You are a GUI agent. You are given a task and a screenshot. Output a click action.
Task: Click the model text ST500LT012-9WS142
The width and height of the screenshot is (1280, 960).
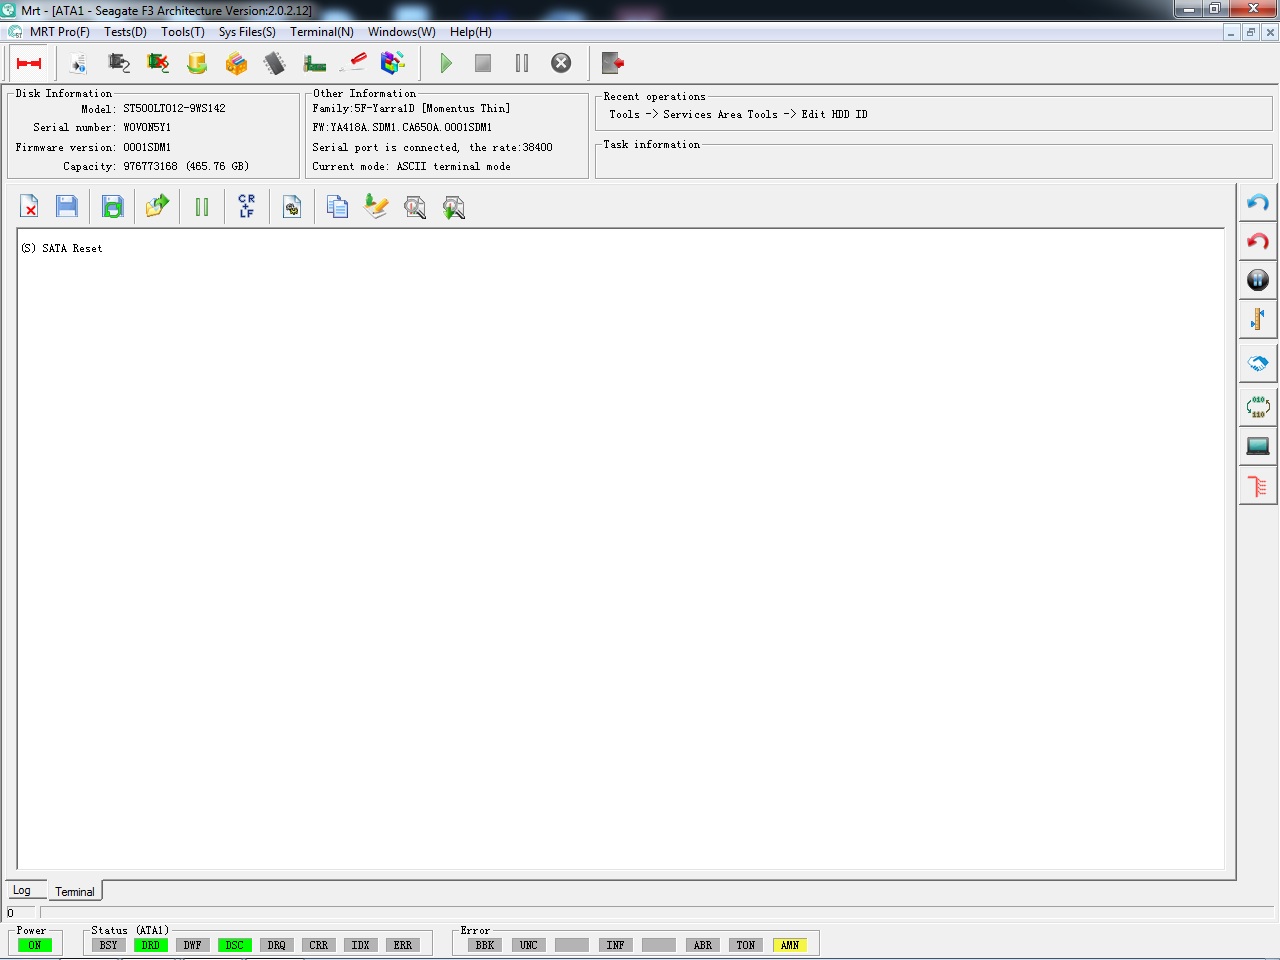coord(174,108)
